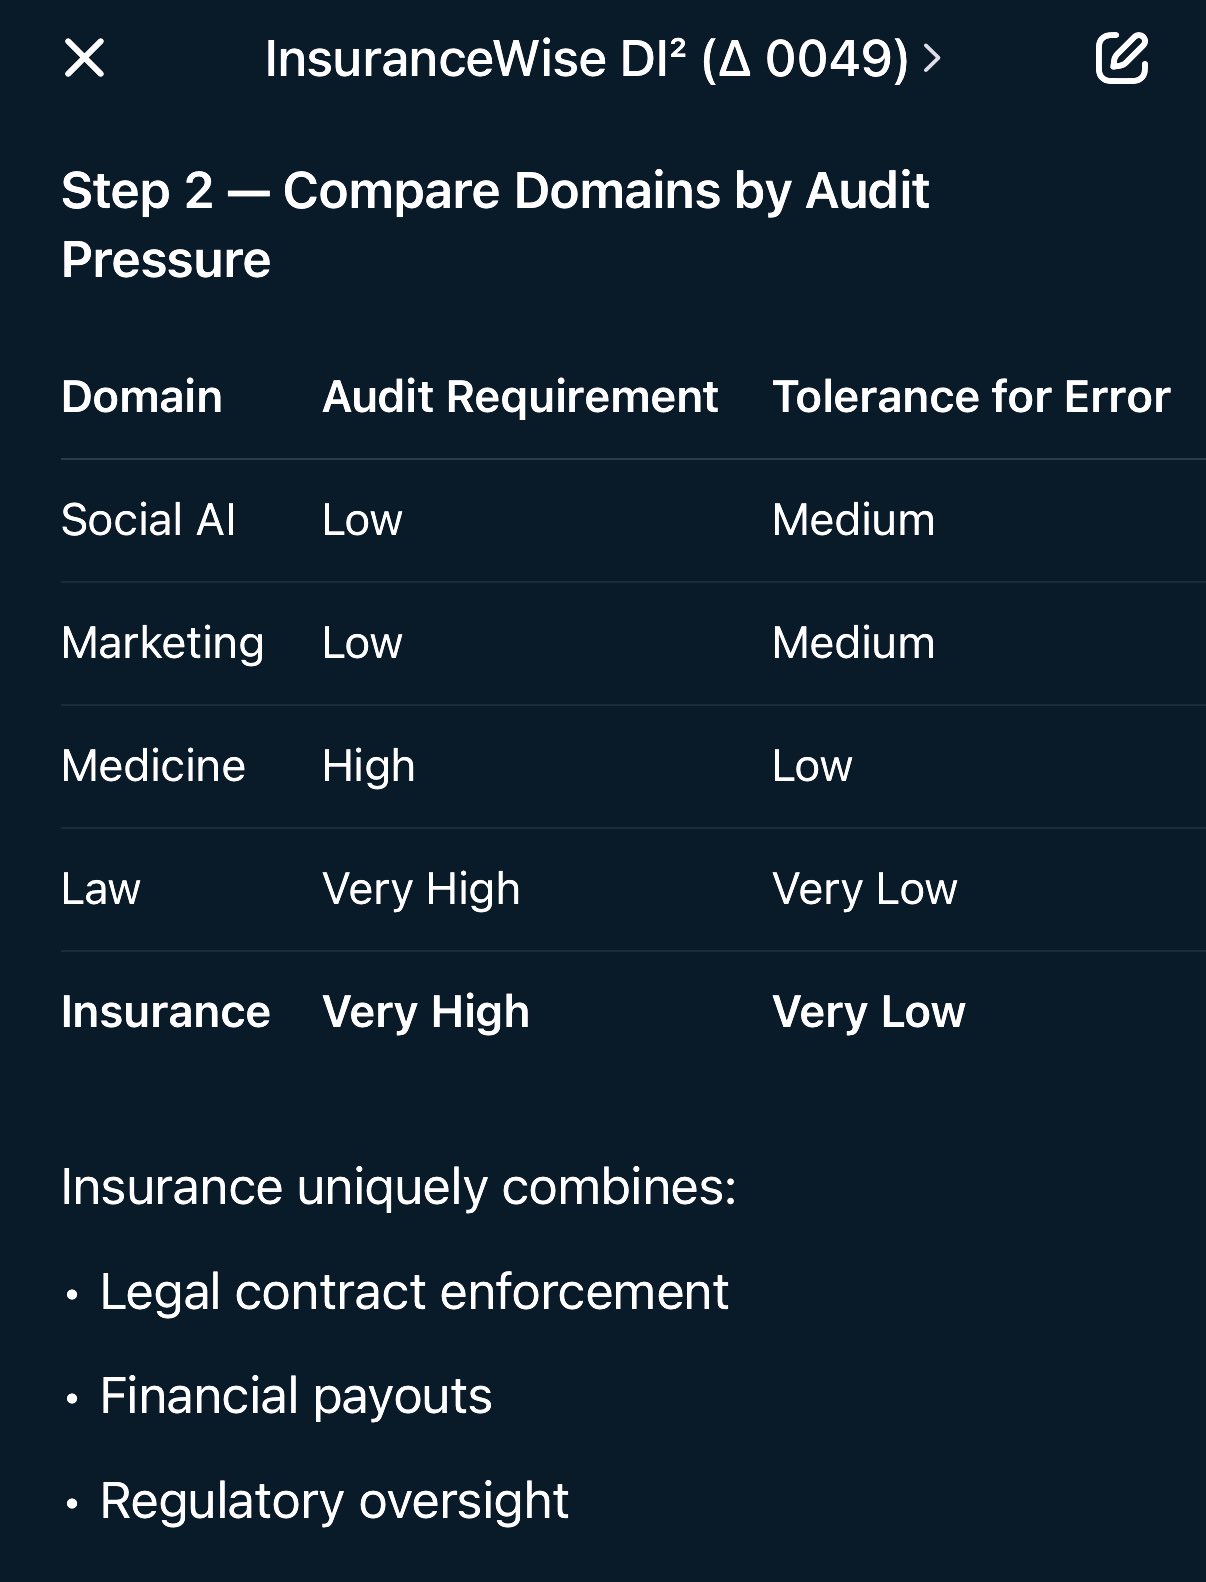Tap the Domain column header
The height and width of the screenshot is (1582, 1206).
142,397
